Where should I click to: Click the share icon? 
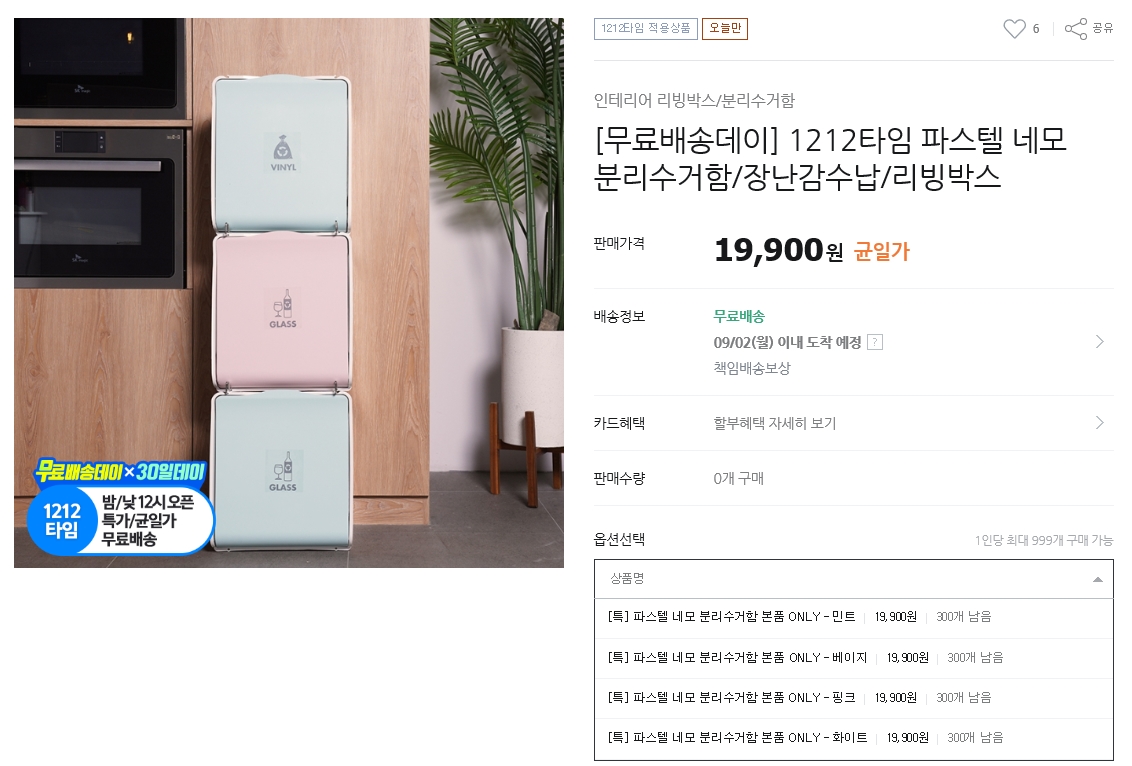point(1076,29)
